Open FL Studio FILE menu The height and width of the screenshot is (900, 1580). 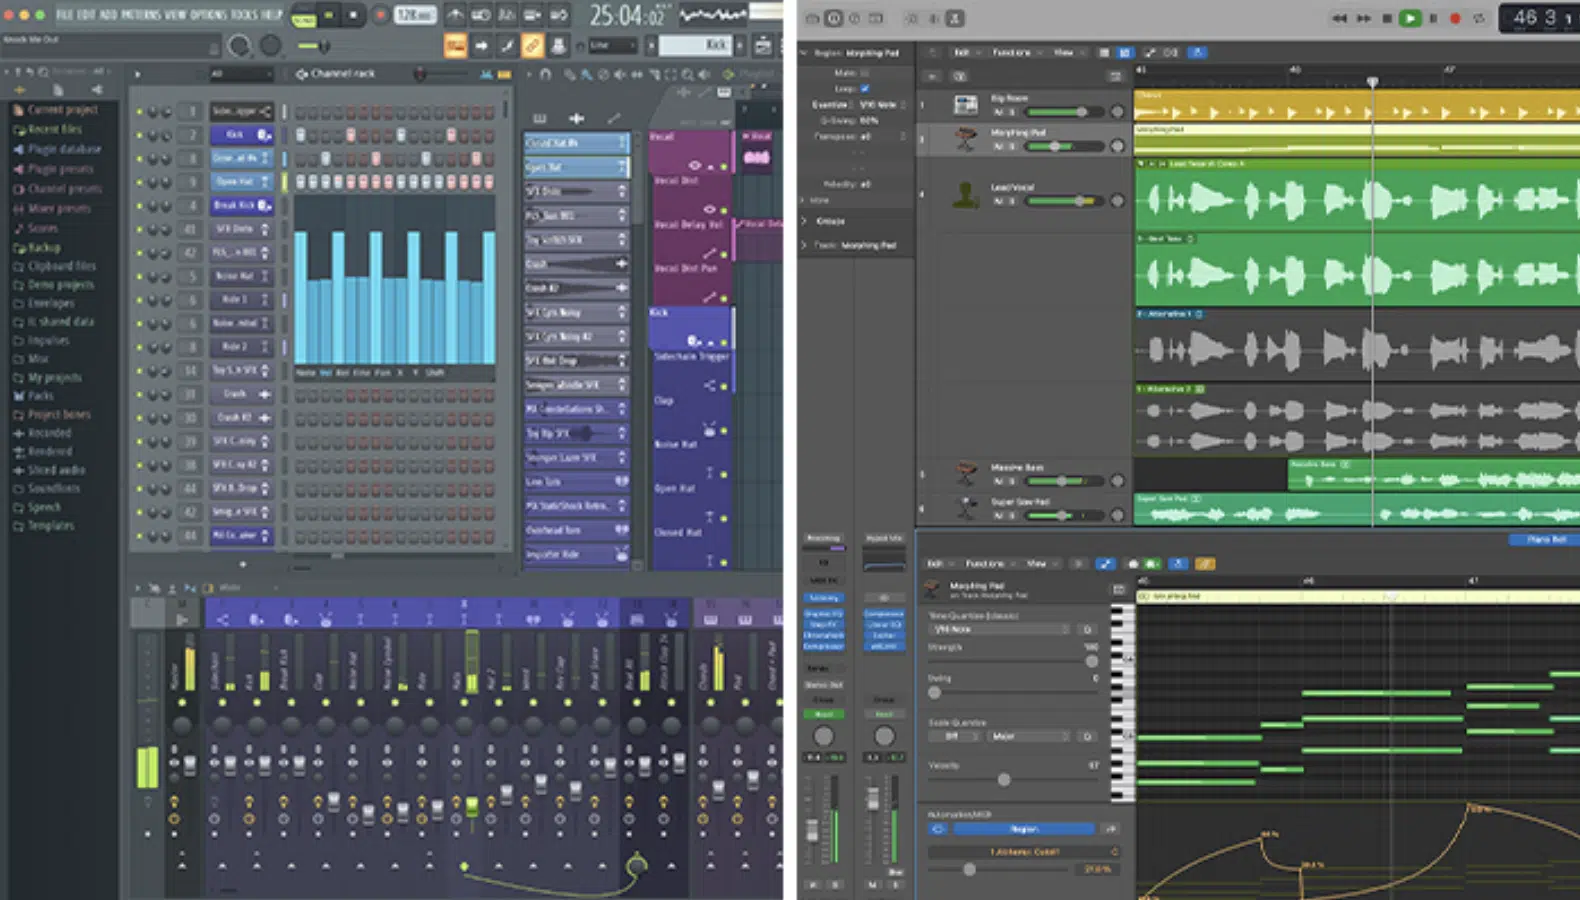click(x=65, y=15)
